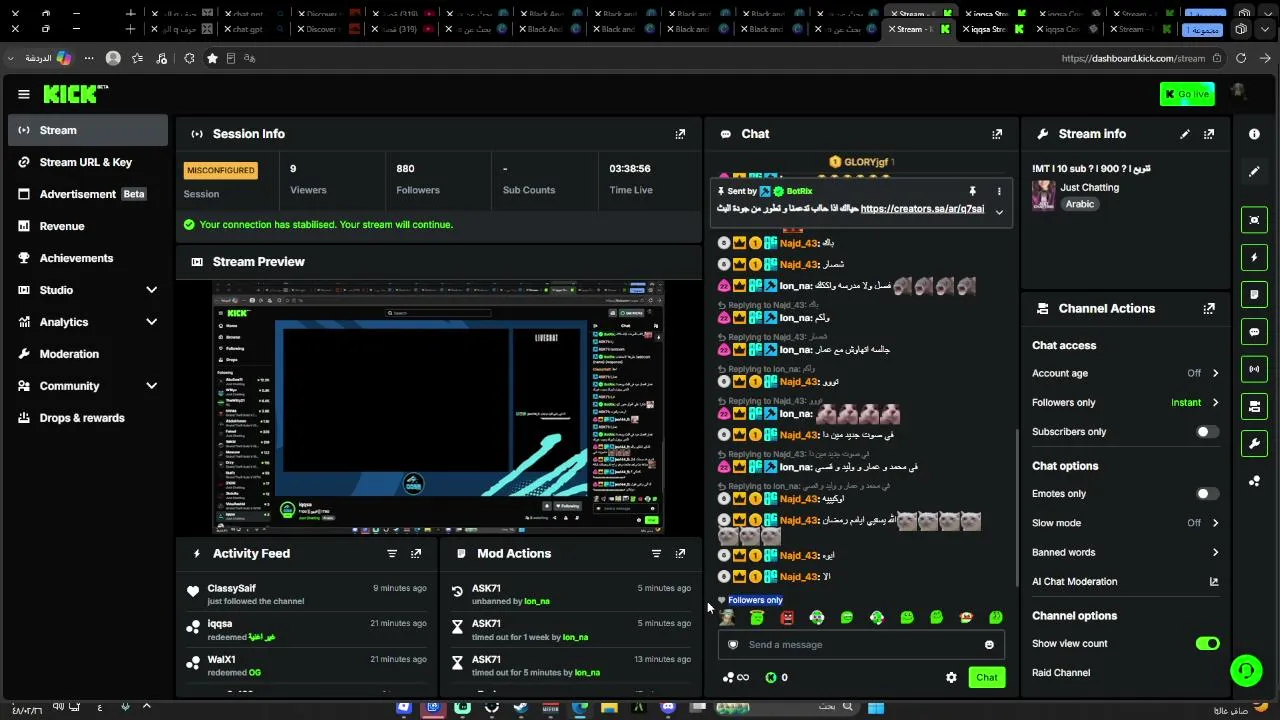Toggle the broadcast signal widget icon
The image size is (1280, 720).
1254,369
